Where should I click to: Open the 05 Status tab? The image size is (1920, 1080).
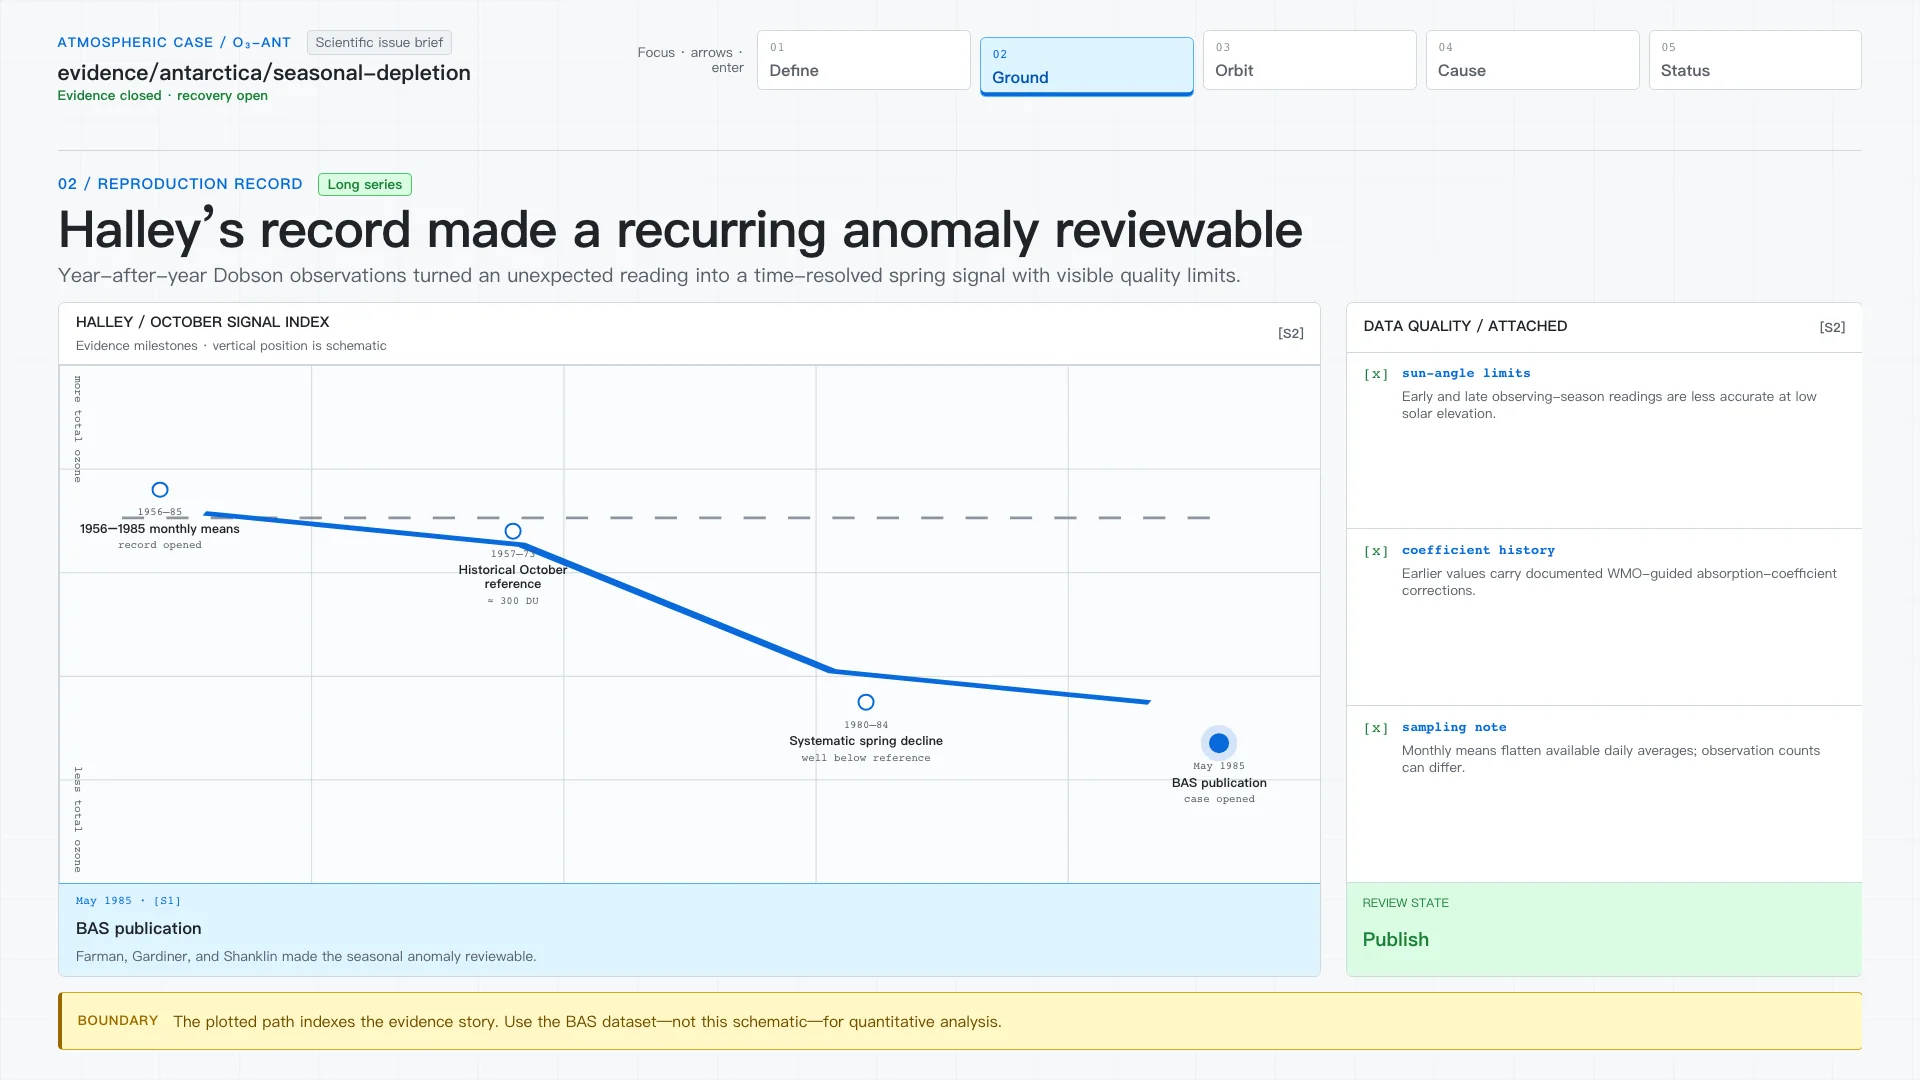(x=1755, y=60)
